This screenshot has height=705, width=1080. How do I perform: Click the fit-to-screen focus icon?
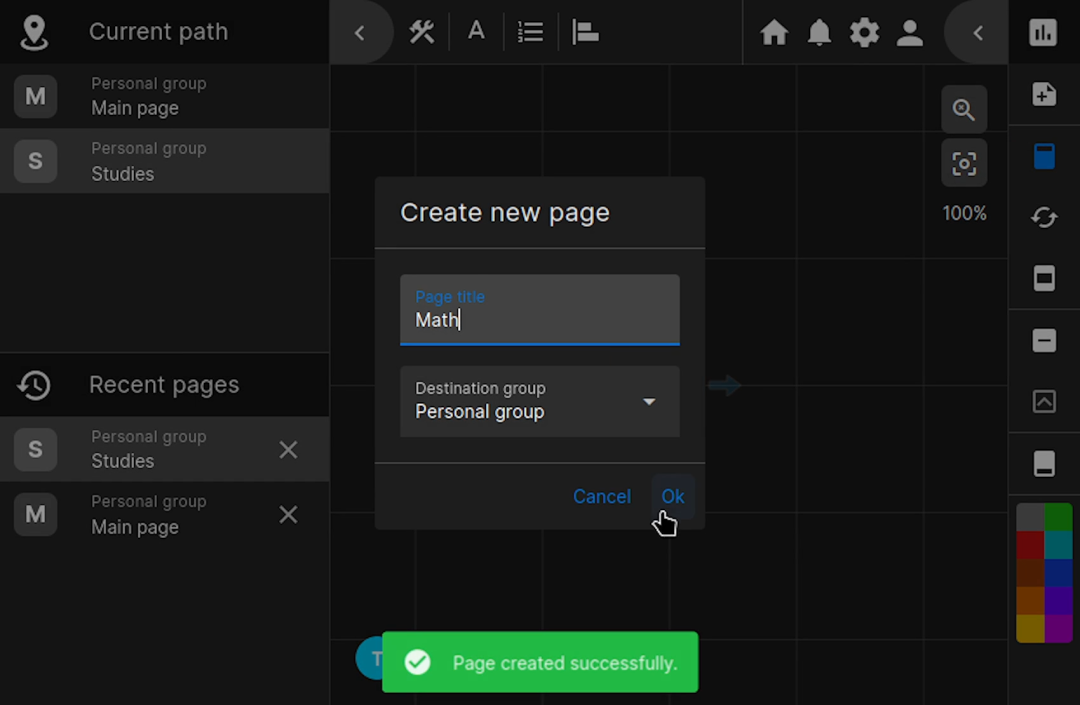[x=964, y=164]
